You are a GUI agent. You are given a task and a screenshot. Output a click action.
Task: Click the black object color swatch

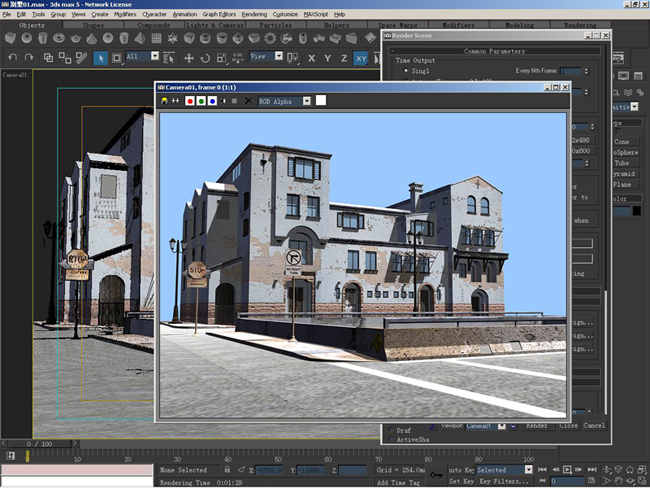(637, 211)
